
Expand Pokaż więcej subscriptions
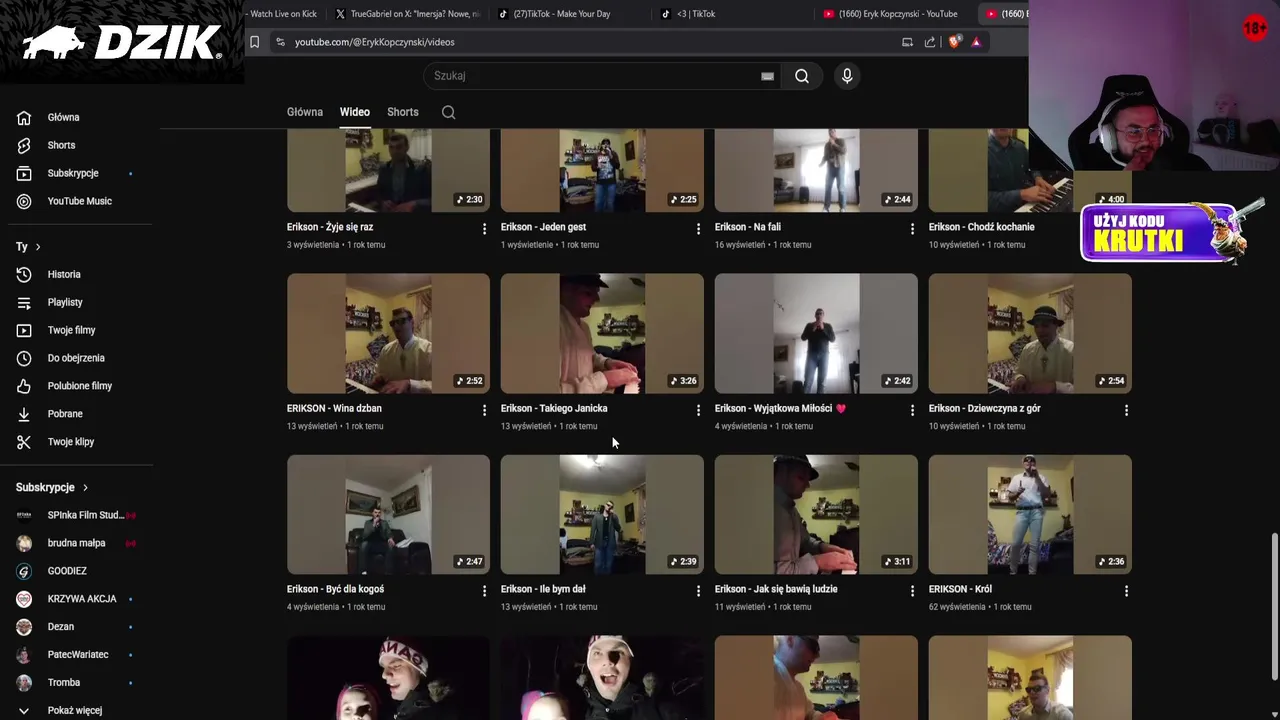(74, 710)
